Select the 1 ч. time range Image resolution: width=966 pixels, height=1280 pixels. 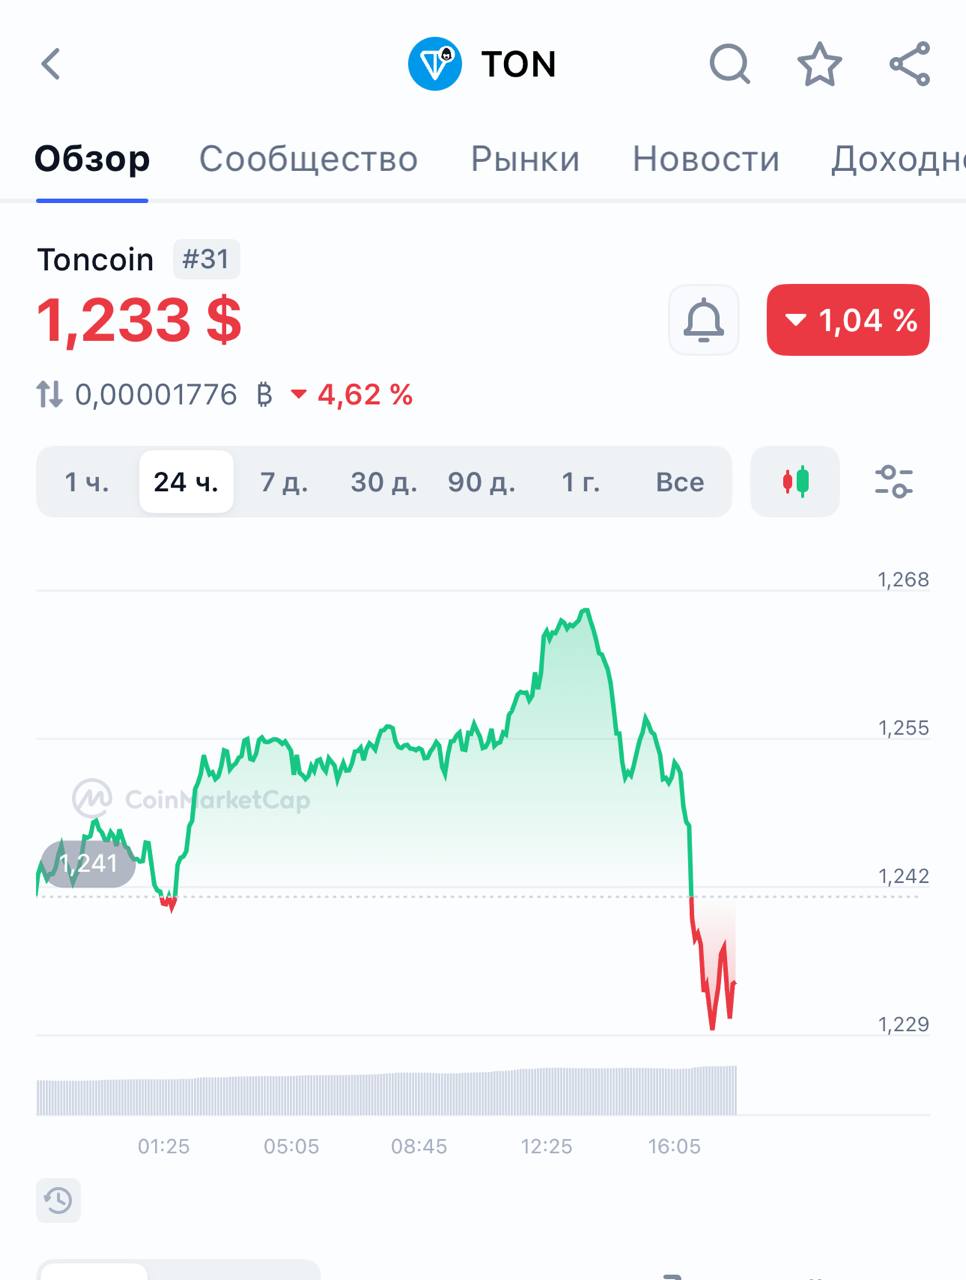87,482
